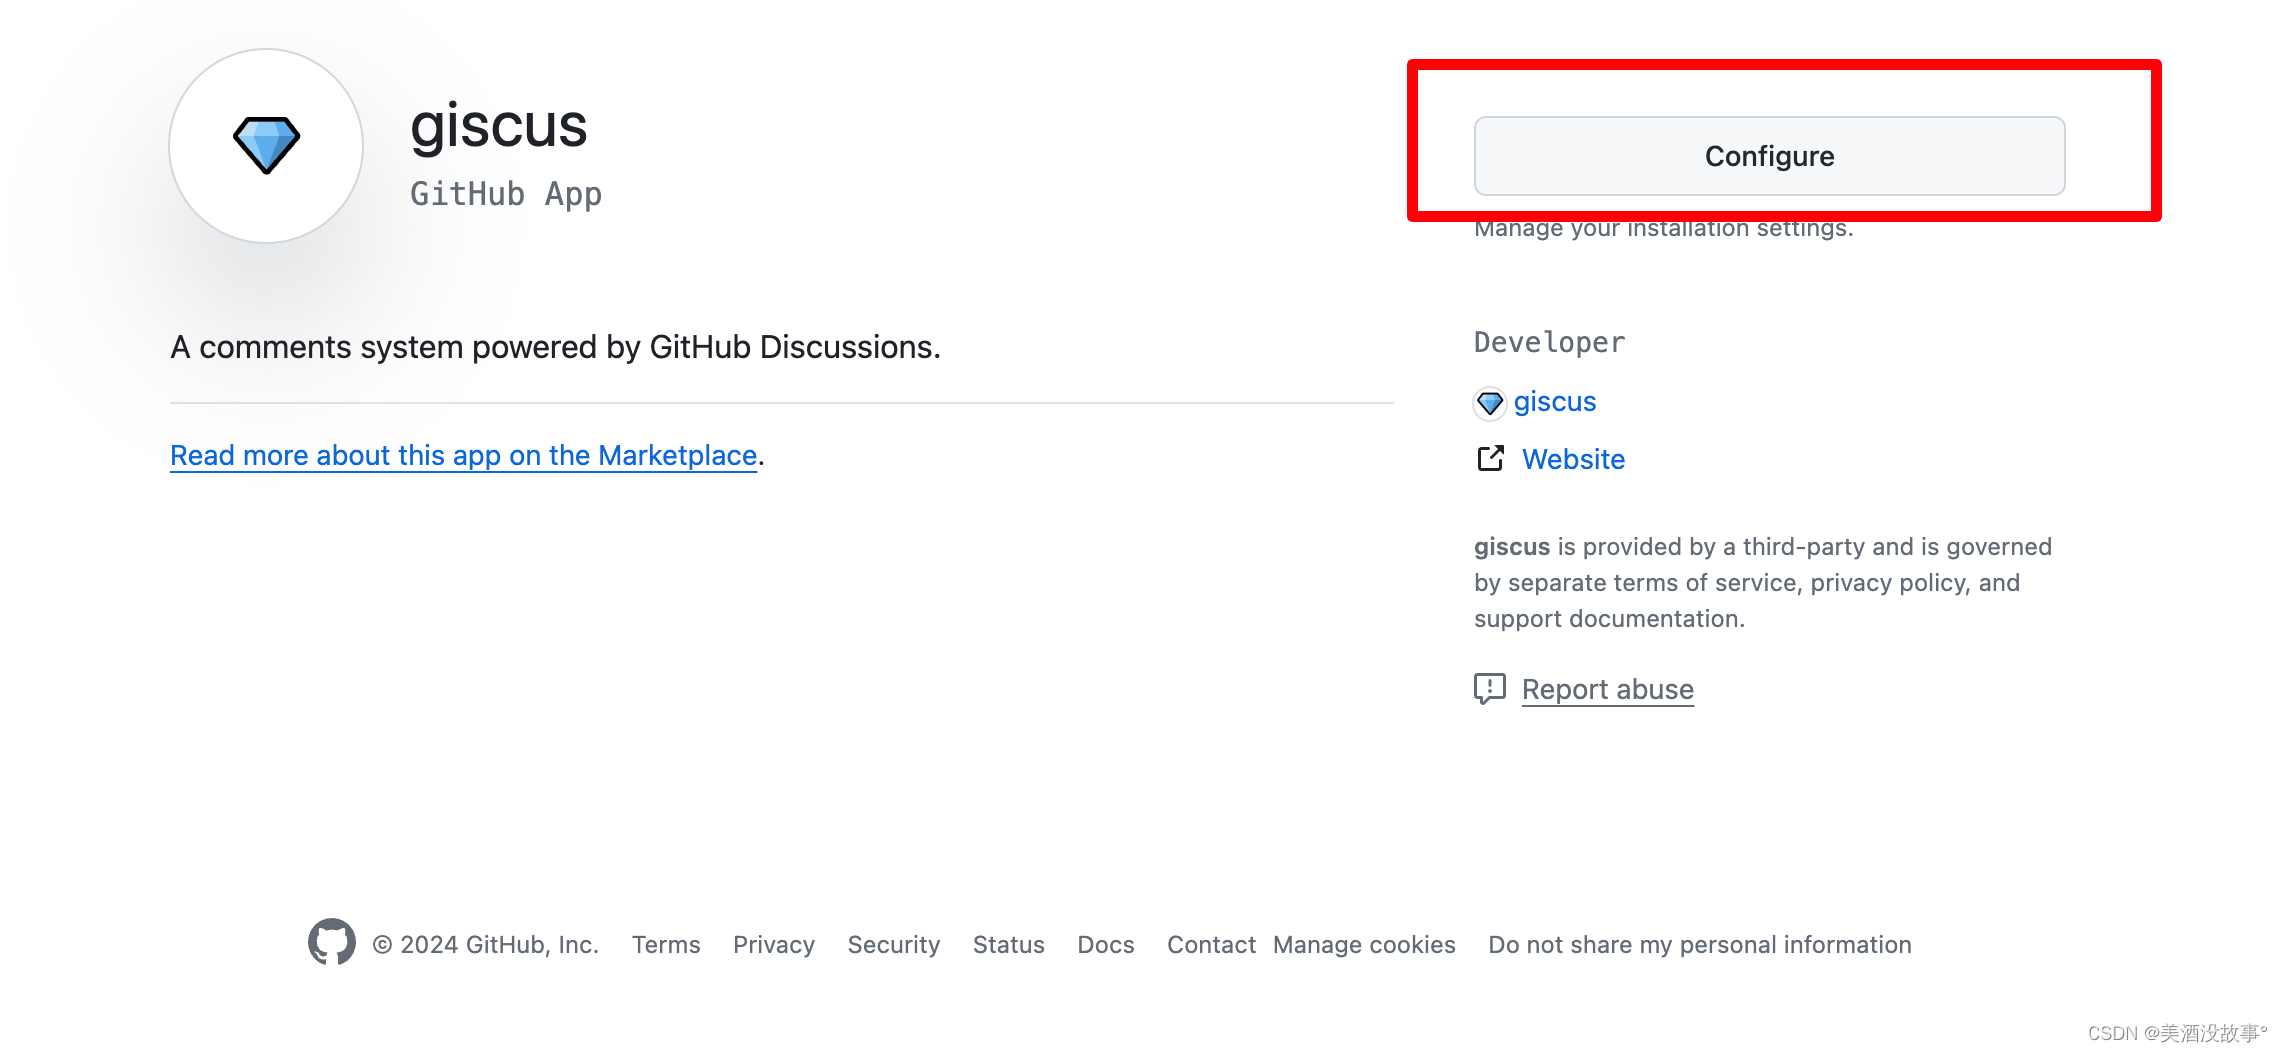Screen dimensions: 2282x1052
Task: Click the external link icon beside Website
Action: coord(1490,458)
